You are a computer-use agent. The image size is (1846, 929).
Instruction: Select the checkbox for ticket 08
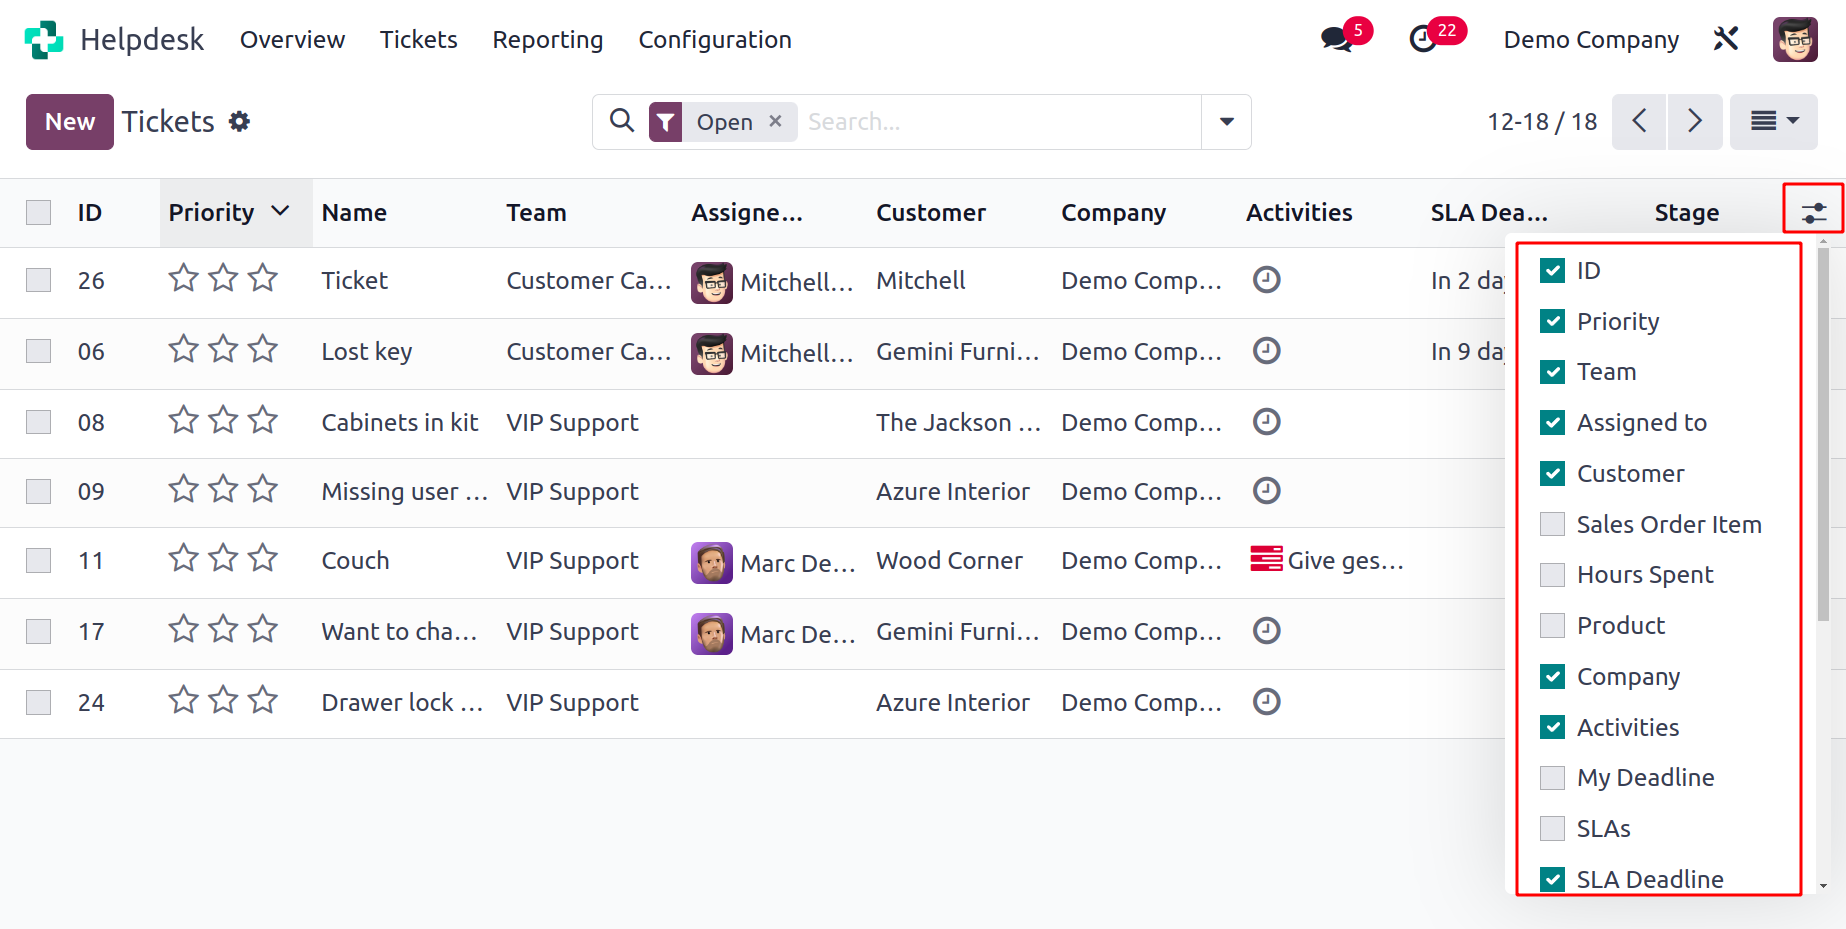click(38, 422)
